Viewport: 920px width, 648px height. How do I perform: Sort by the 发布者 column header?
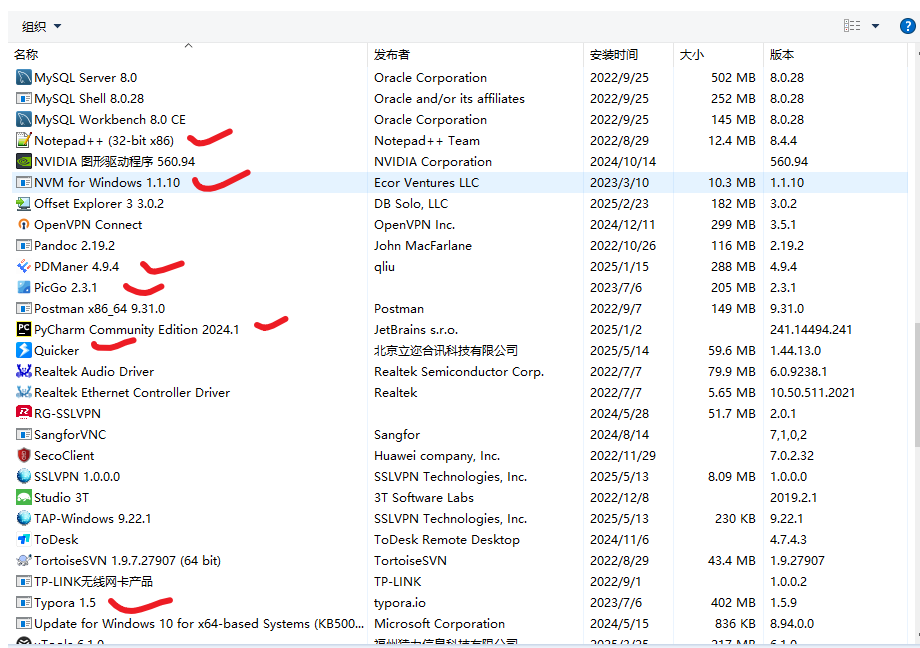pos(476,55)
